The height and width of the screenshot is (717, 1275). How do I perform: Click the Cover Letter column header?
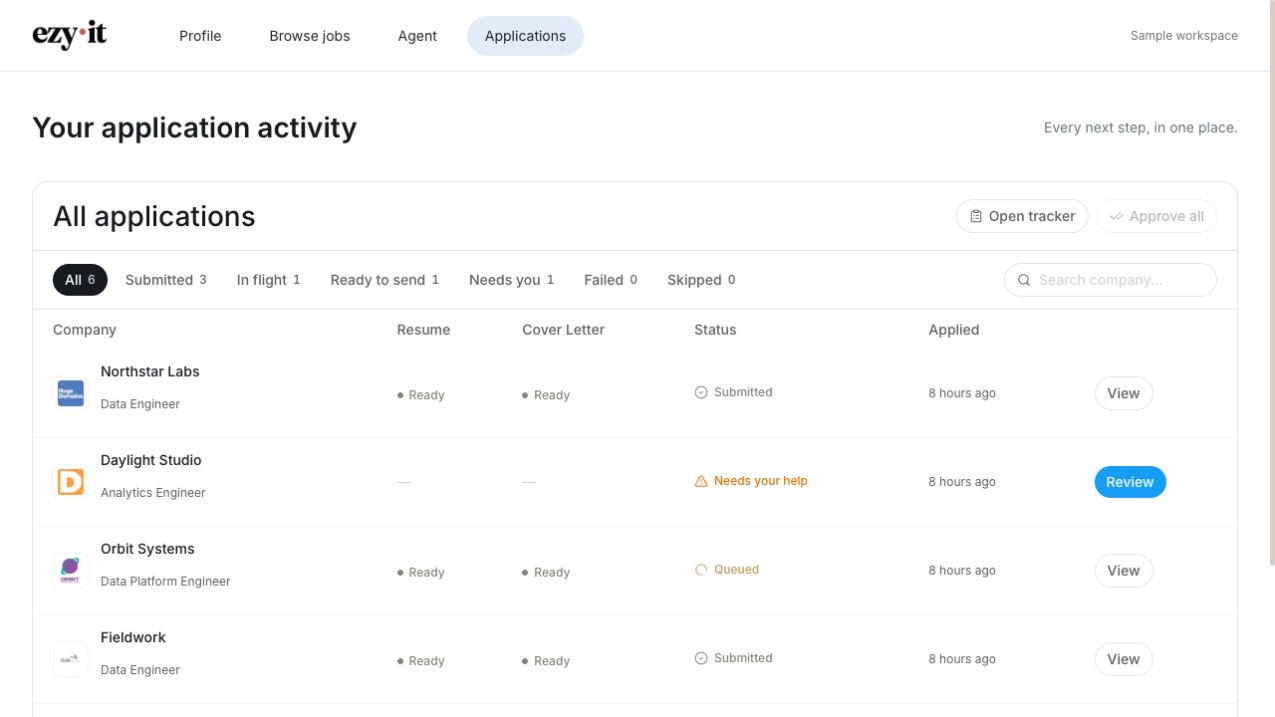pyautogui.click(x=563, y=330)
